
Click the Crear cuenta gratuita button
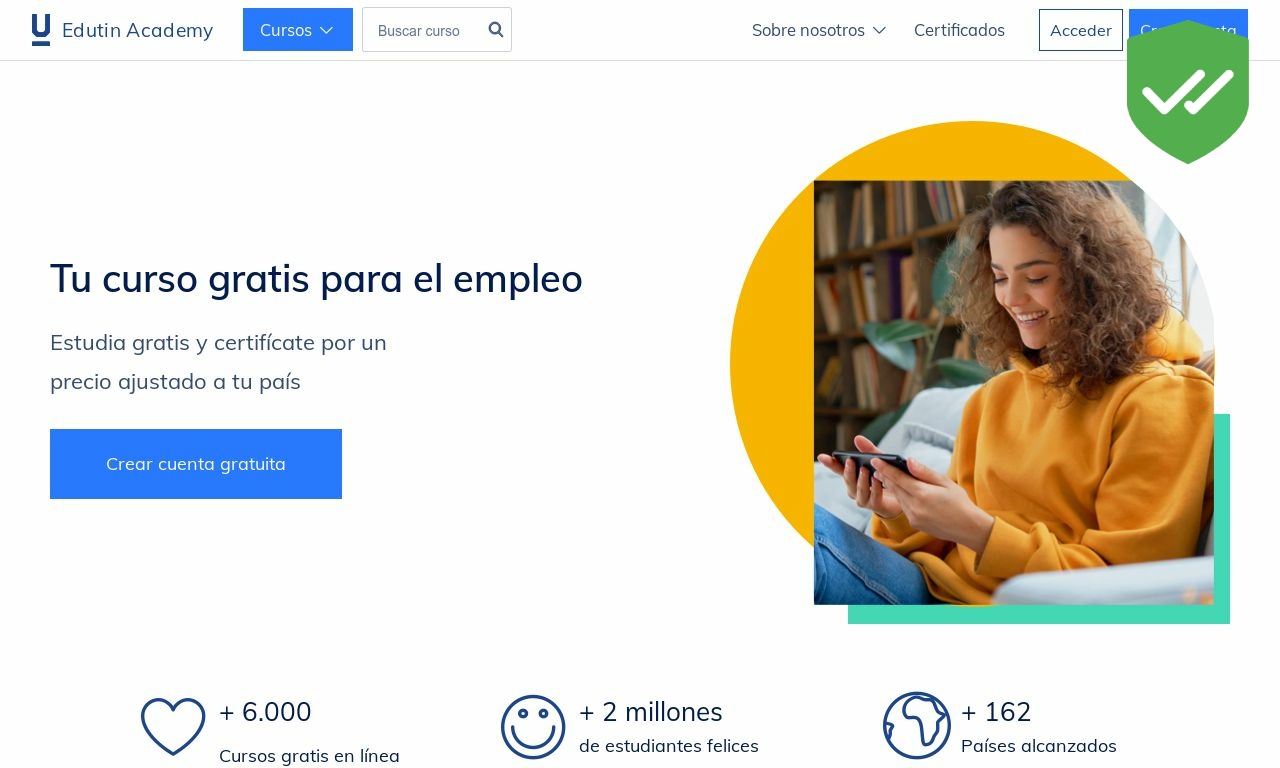196,464
